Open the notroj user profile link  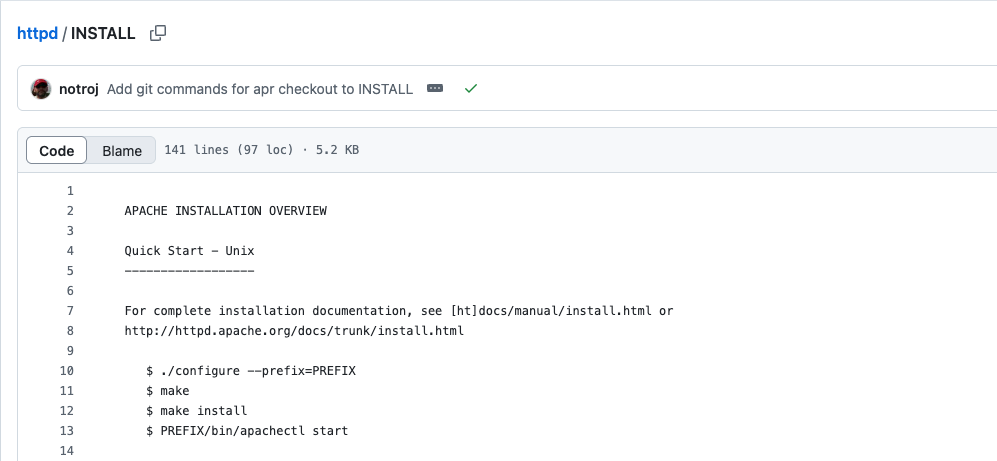(x=79, y=89)
